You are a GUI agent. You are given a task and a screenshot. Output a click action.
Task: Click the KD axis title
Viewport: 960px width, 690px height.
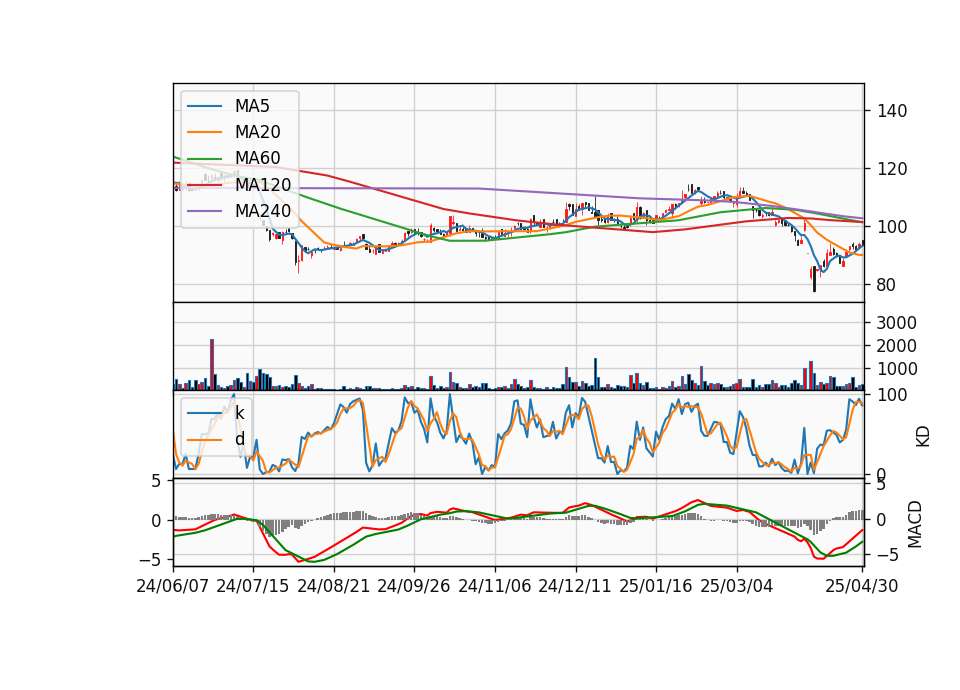(923, 436)
